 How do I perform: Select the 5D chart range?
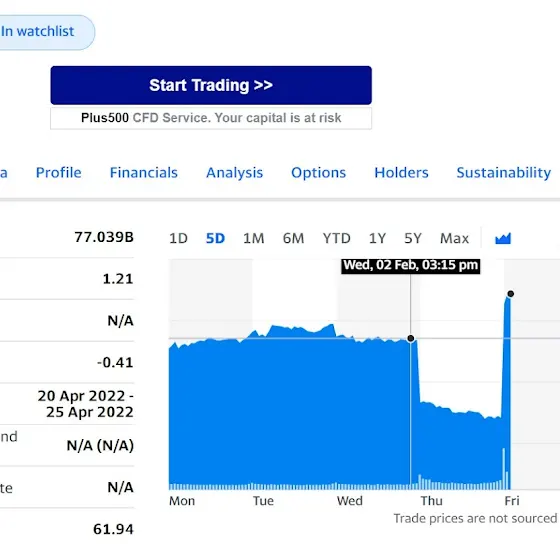pyautogui.click(x=215, y=238)
